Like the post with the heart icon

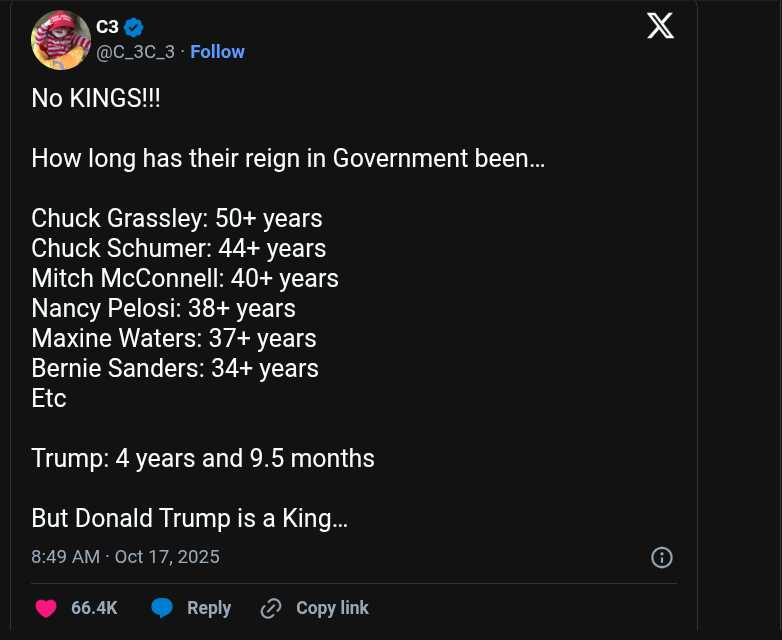(46, 608)
